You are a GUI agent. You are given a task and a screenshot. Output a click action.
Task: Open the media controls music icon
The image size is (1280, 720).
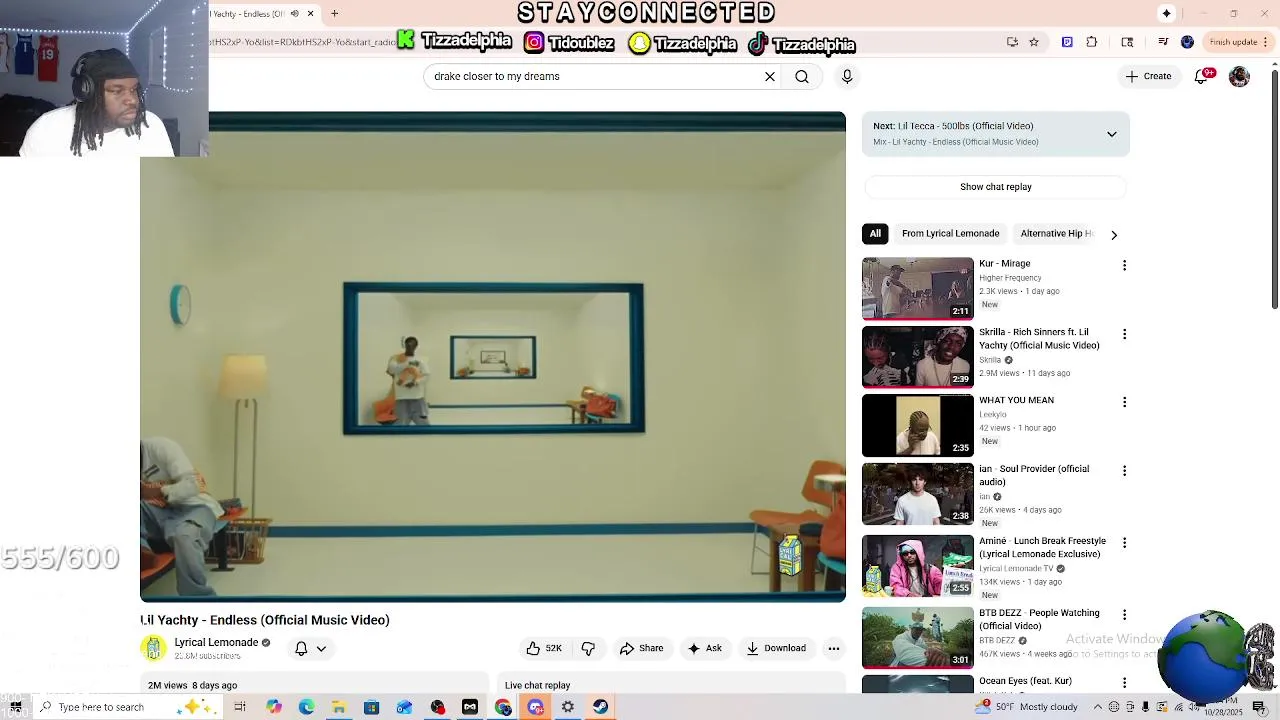tap(1163, 42)
